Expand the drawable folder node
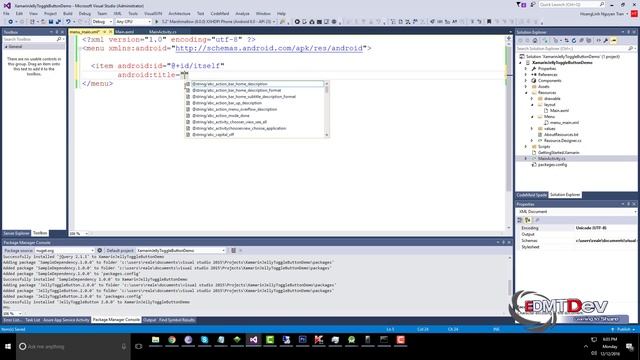 click(532, 98)
